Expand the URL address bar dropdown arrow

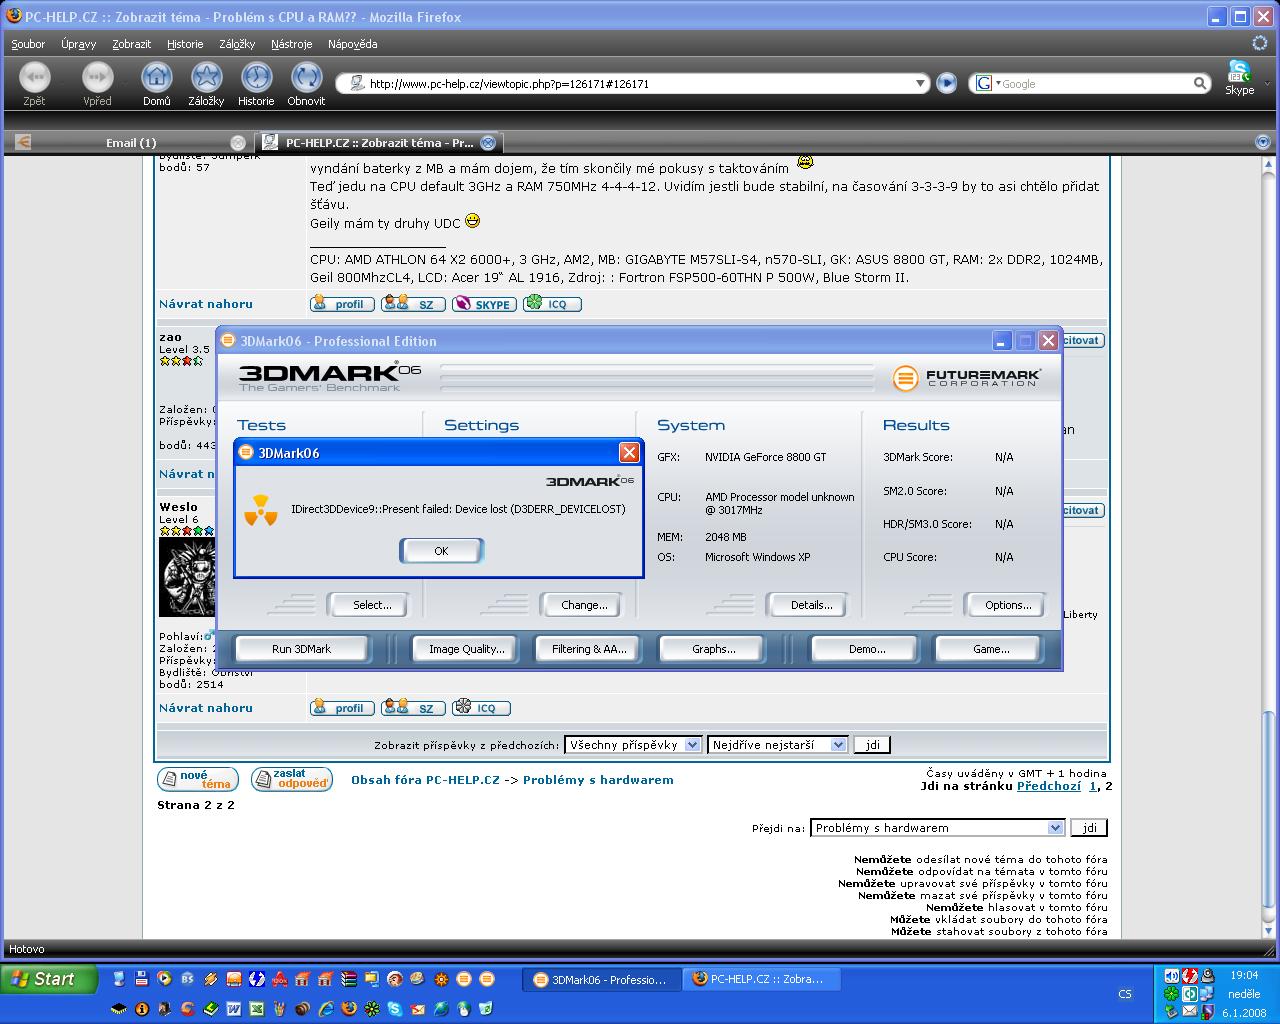[x=920, y=84]
